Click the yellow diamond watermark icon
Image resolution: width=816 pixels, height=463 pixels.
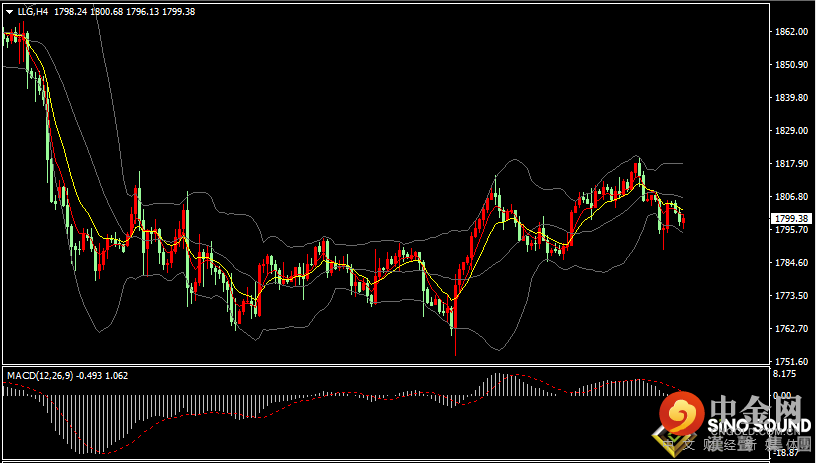click(673, 441)
